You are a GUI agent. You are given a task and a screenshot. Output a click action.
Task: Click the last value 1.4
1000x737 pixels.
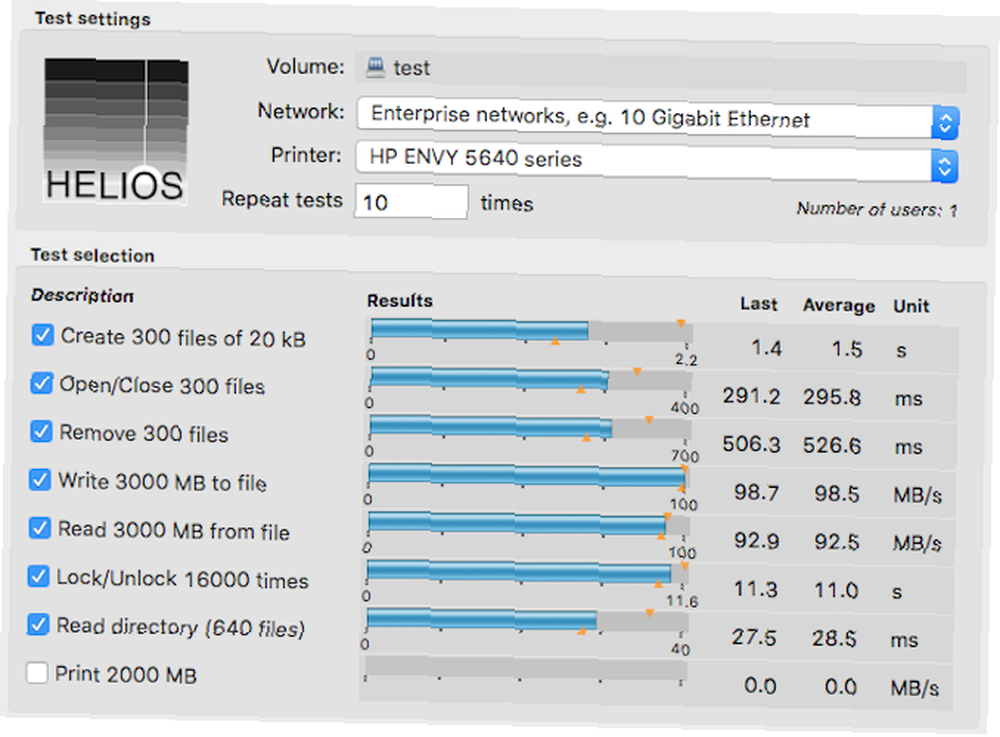point(766,348)
